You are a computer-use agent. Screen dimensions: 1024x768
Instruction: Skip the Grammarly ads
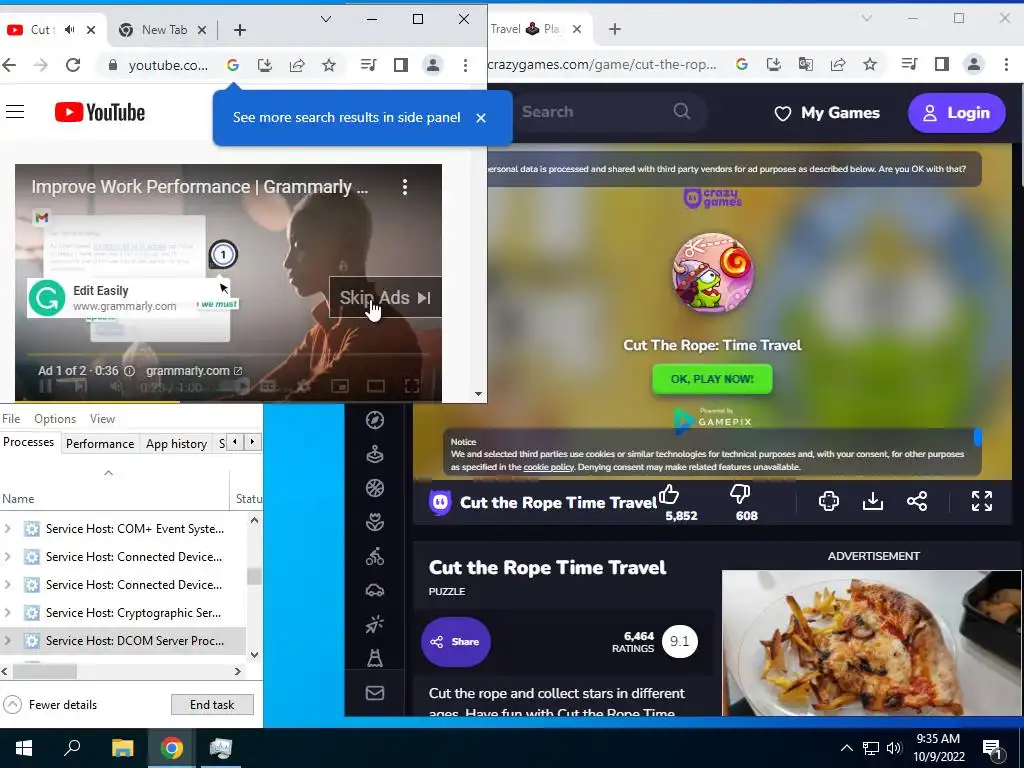tap(385, 298)
